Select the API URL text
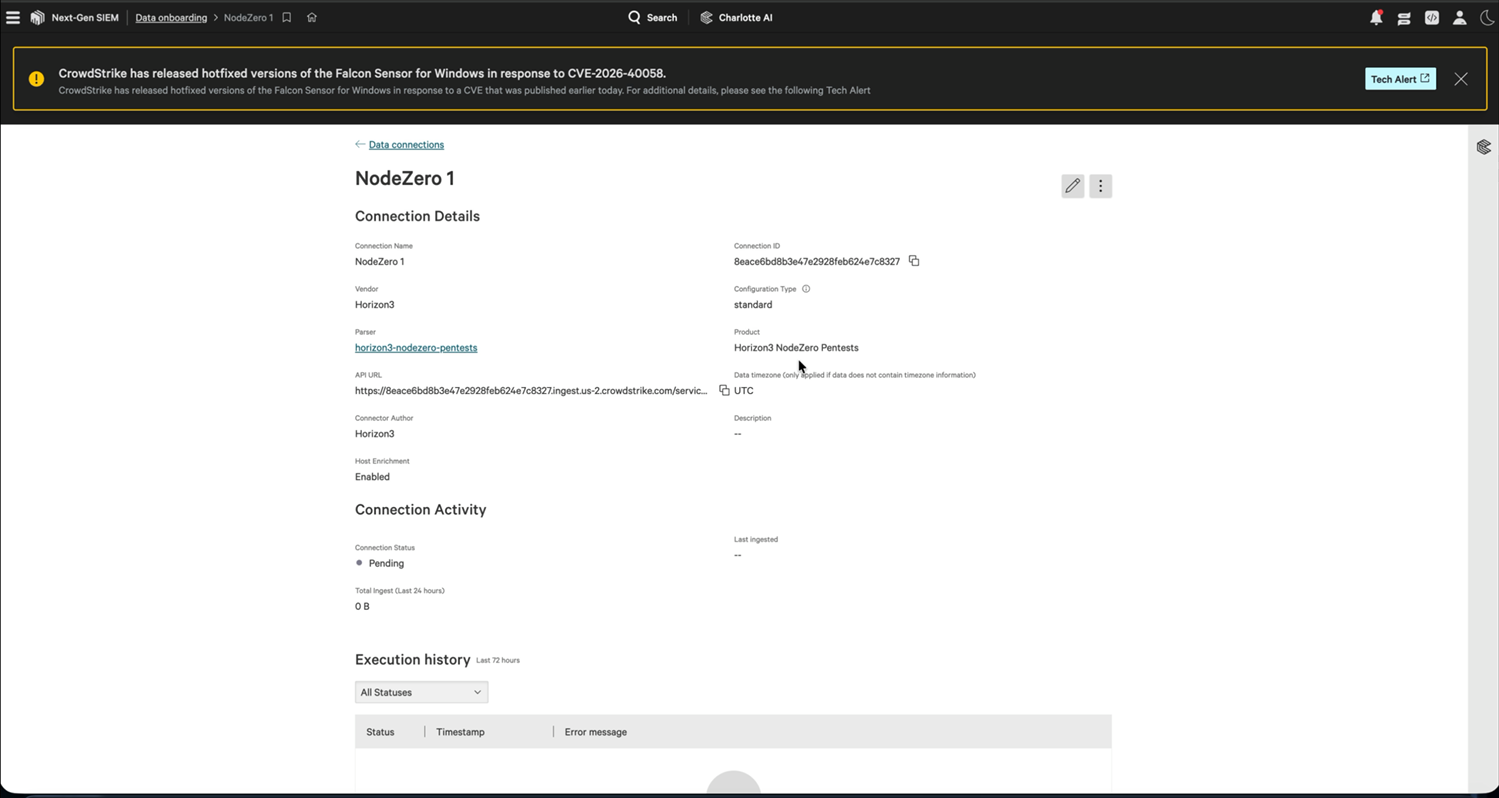Viewport: 1499px width, 798px height. coord(531,391)
